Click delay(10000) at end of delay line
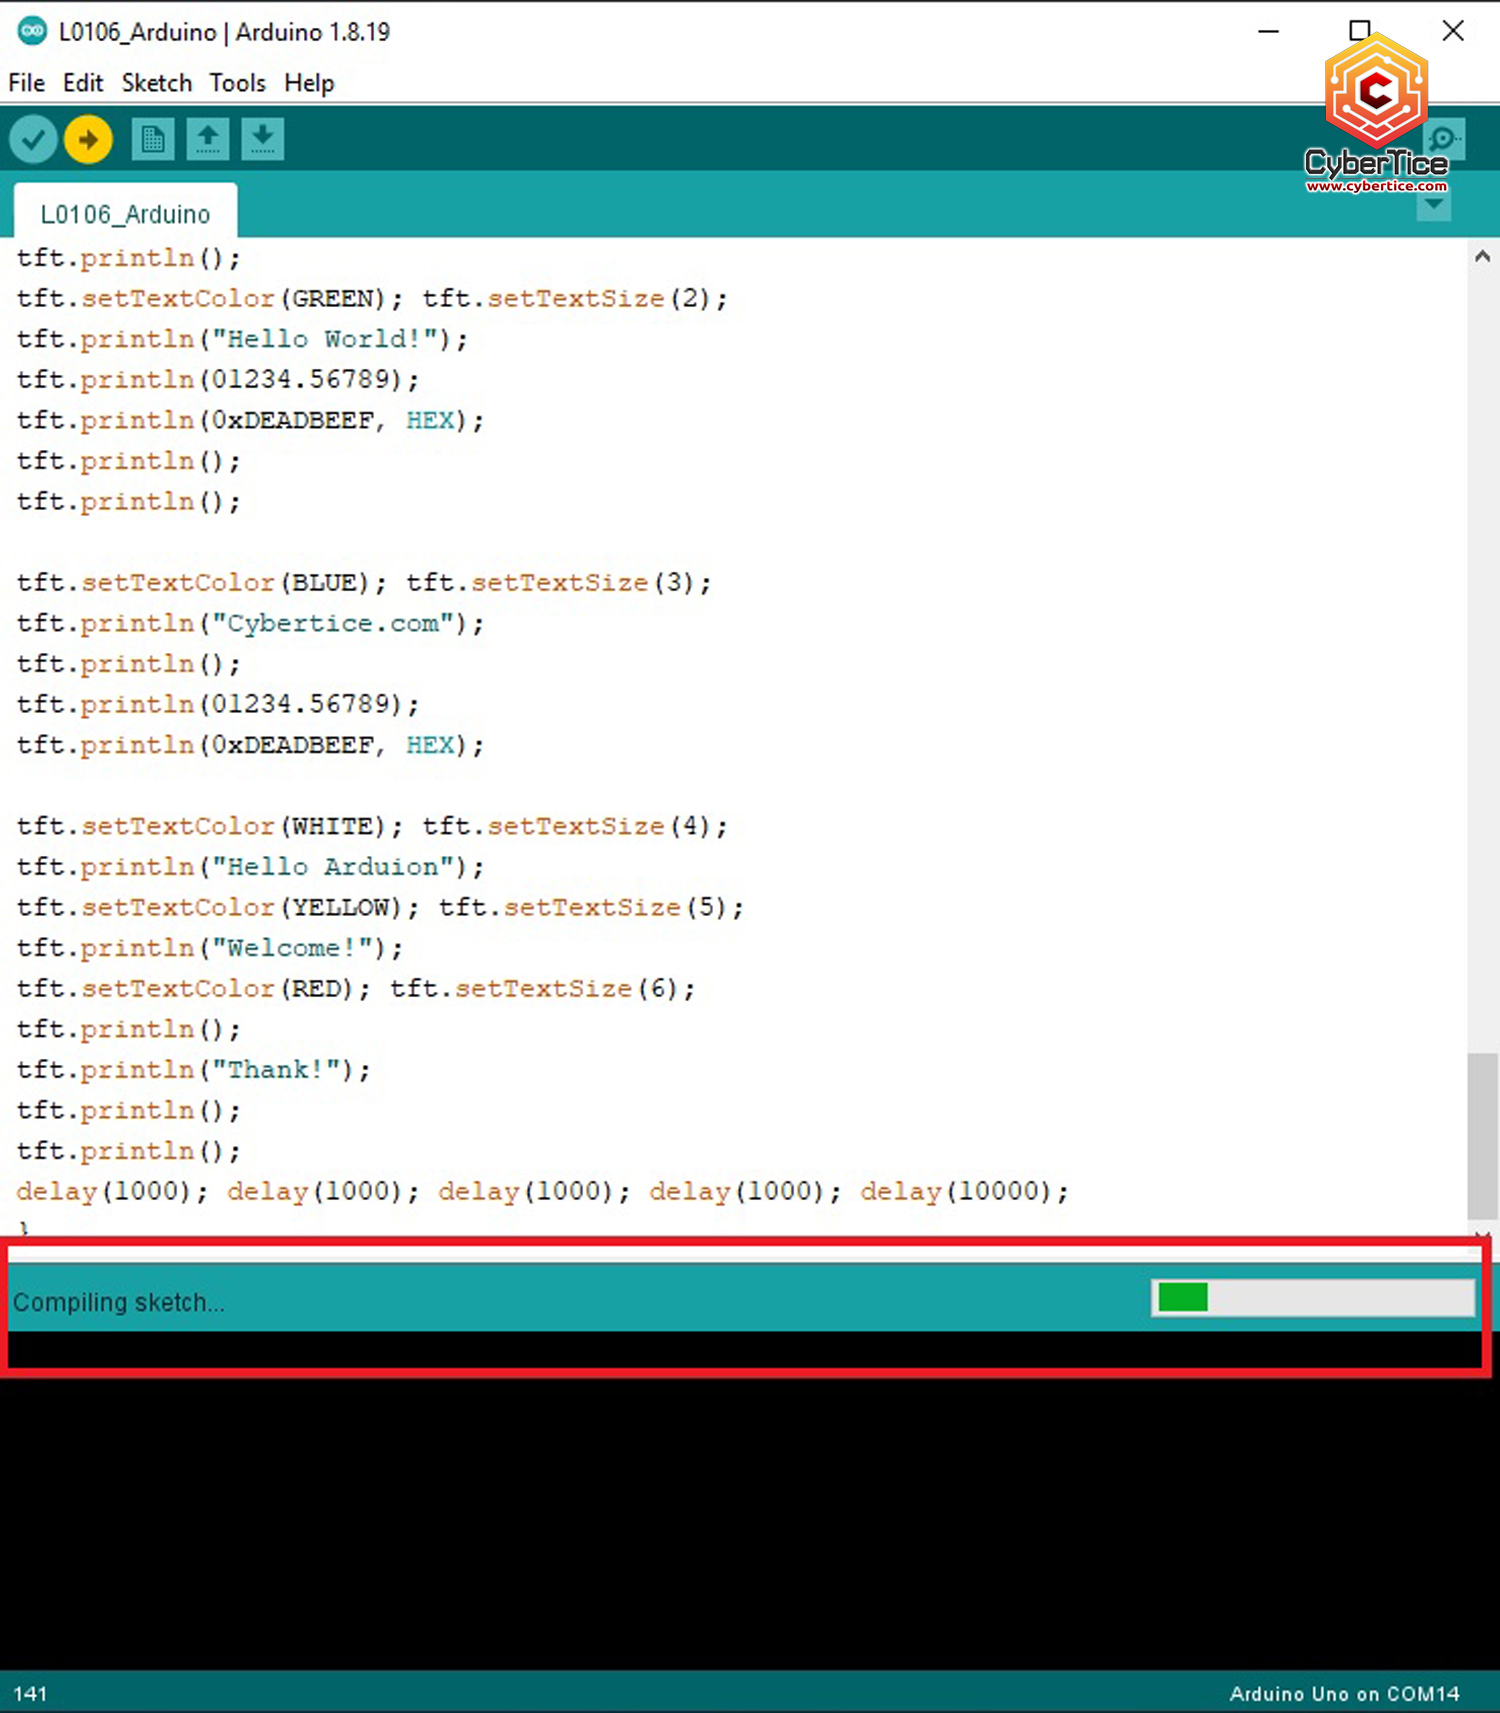The height and width of the screenshot is (1713, 1500). click(956, 1191)
